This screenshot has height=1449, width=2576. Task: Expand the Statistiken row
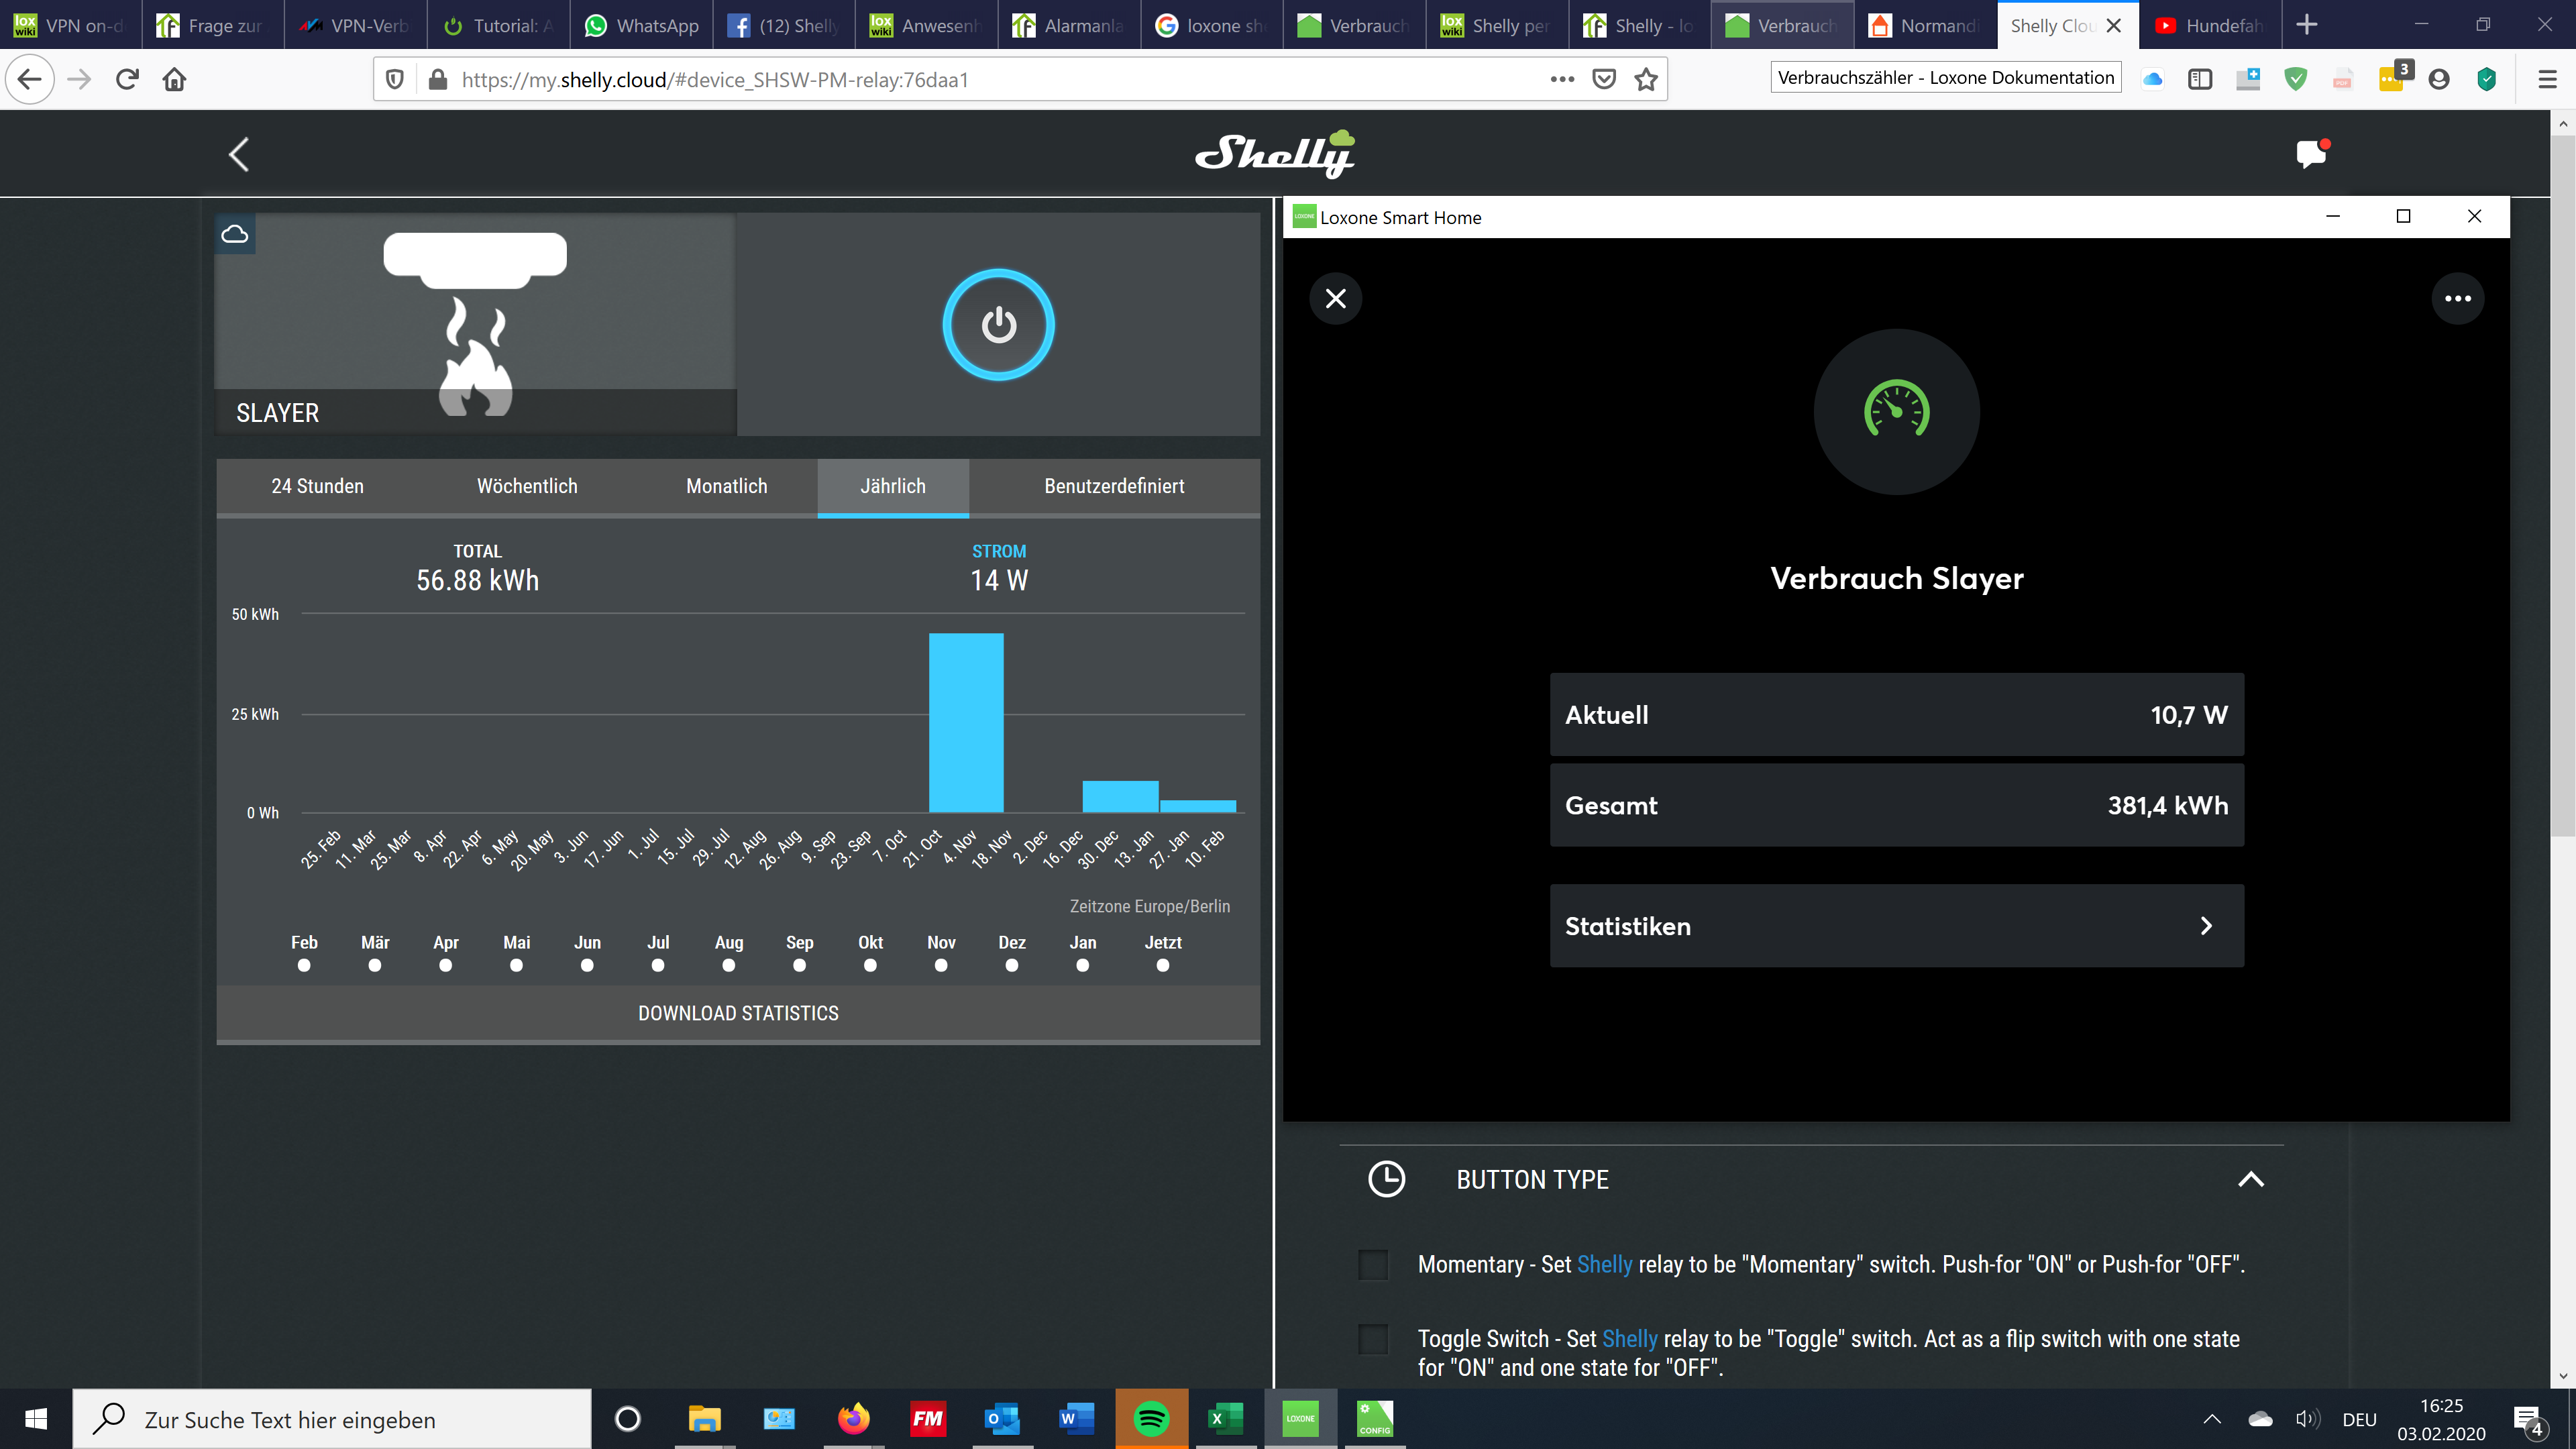(1896, 926)
